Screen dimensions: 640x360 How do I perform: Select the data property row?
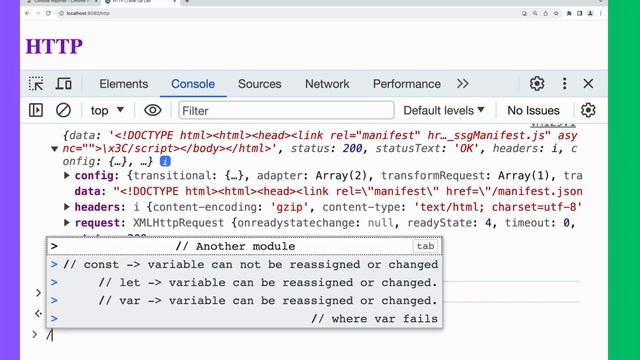click(328, 191)
